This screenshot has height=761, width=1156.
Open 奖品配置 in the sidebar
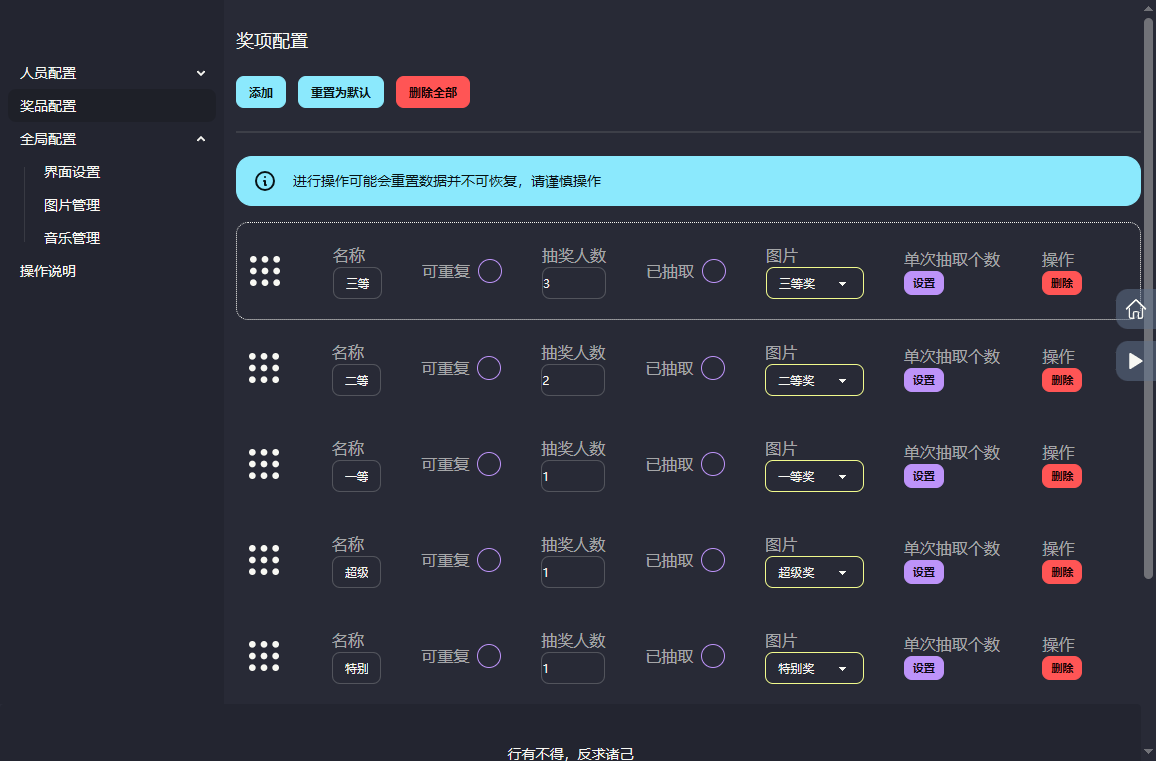112,105
